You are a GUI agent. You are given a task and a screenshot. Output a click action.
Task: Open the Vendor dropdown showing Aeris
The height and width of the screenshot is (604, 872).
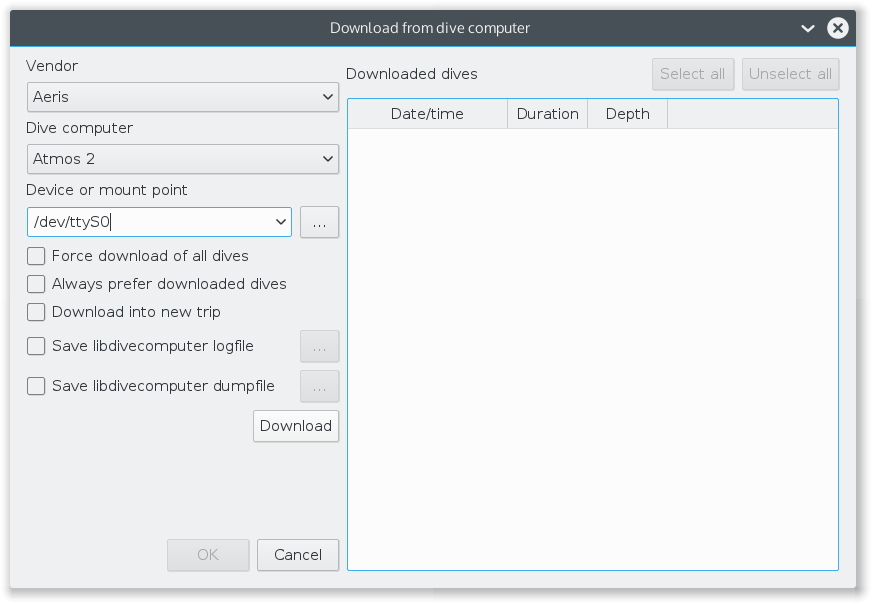182,97
